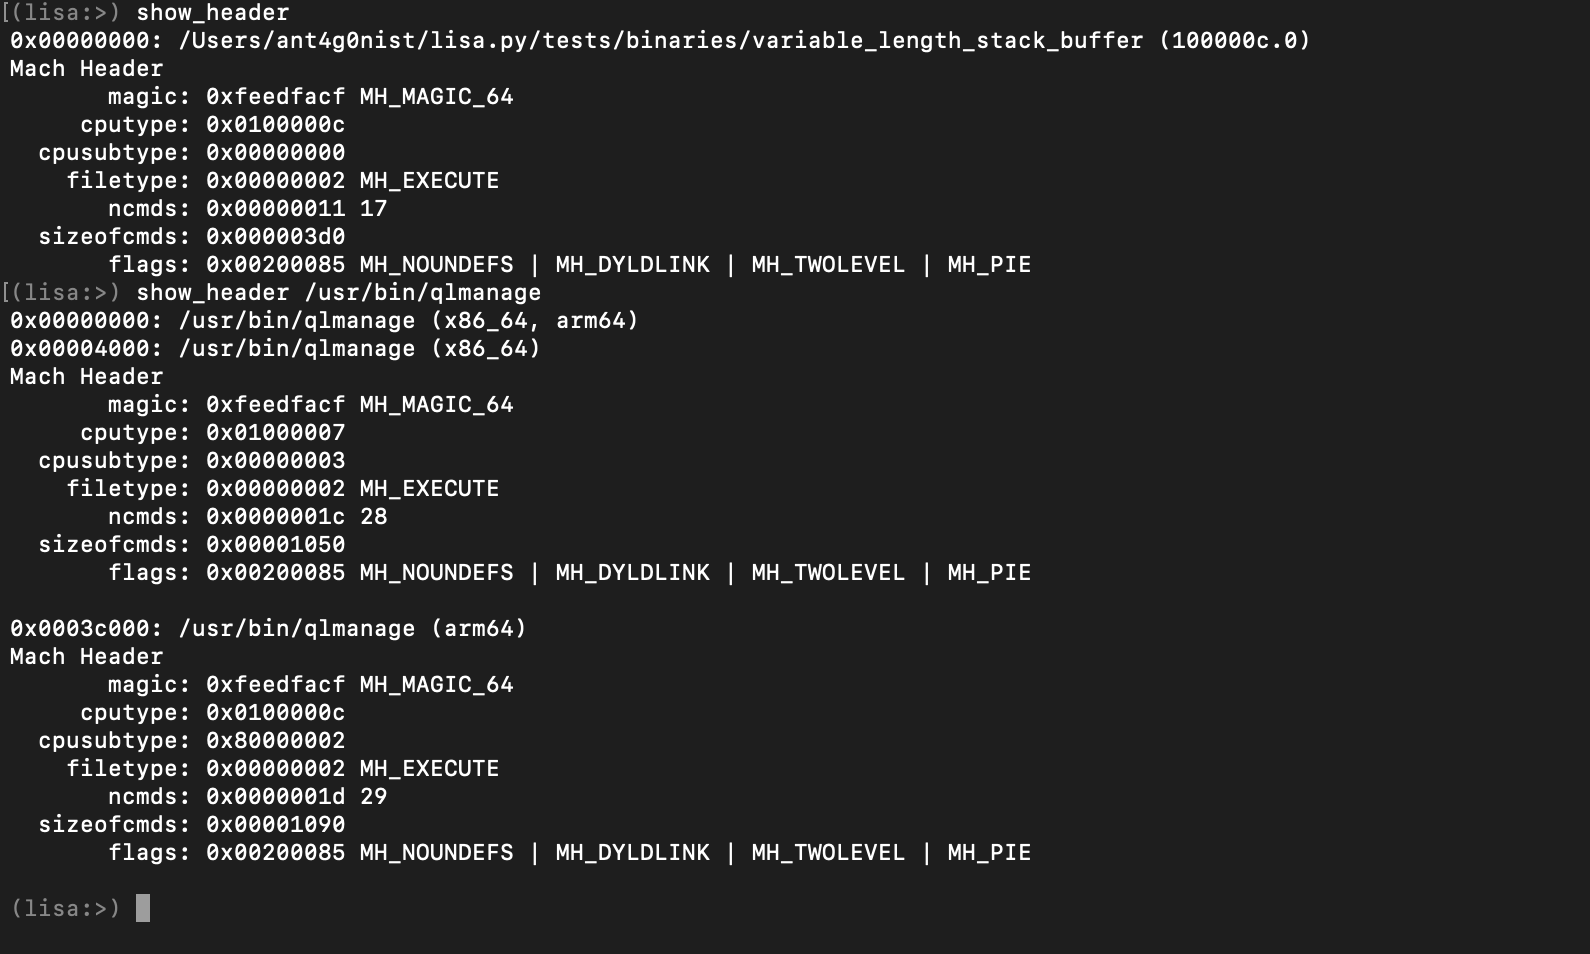Screen dimensions: 1590x954
Task: Click the 0x0003c000 arm64 slice offset
Action: point(85,629)
